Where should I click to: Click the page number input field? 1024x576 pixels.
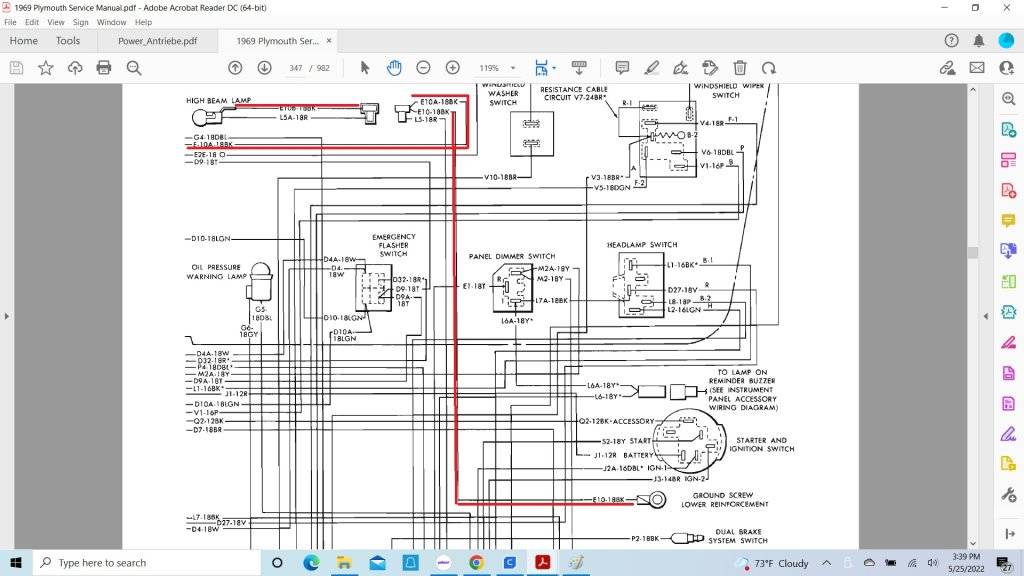tap(295, 68)
